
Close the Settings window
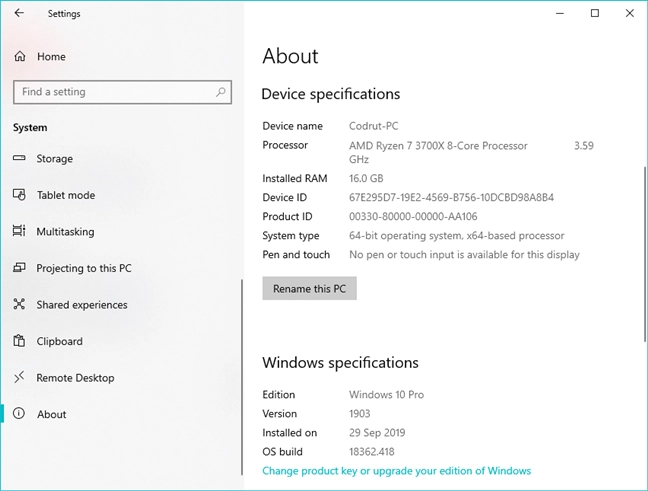point(629,13)
